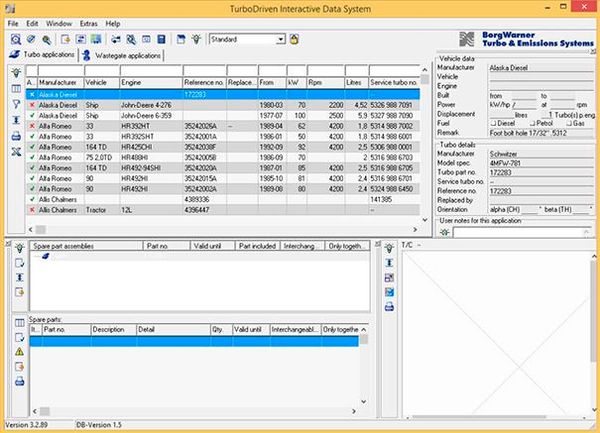The image size is (600, 433).
Task: Click the page export arrow toolbar icon
Action: 65,39
